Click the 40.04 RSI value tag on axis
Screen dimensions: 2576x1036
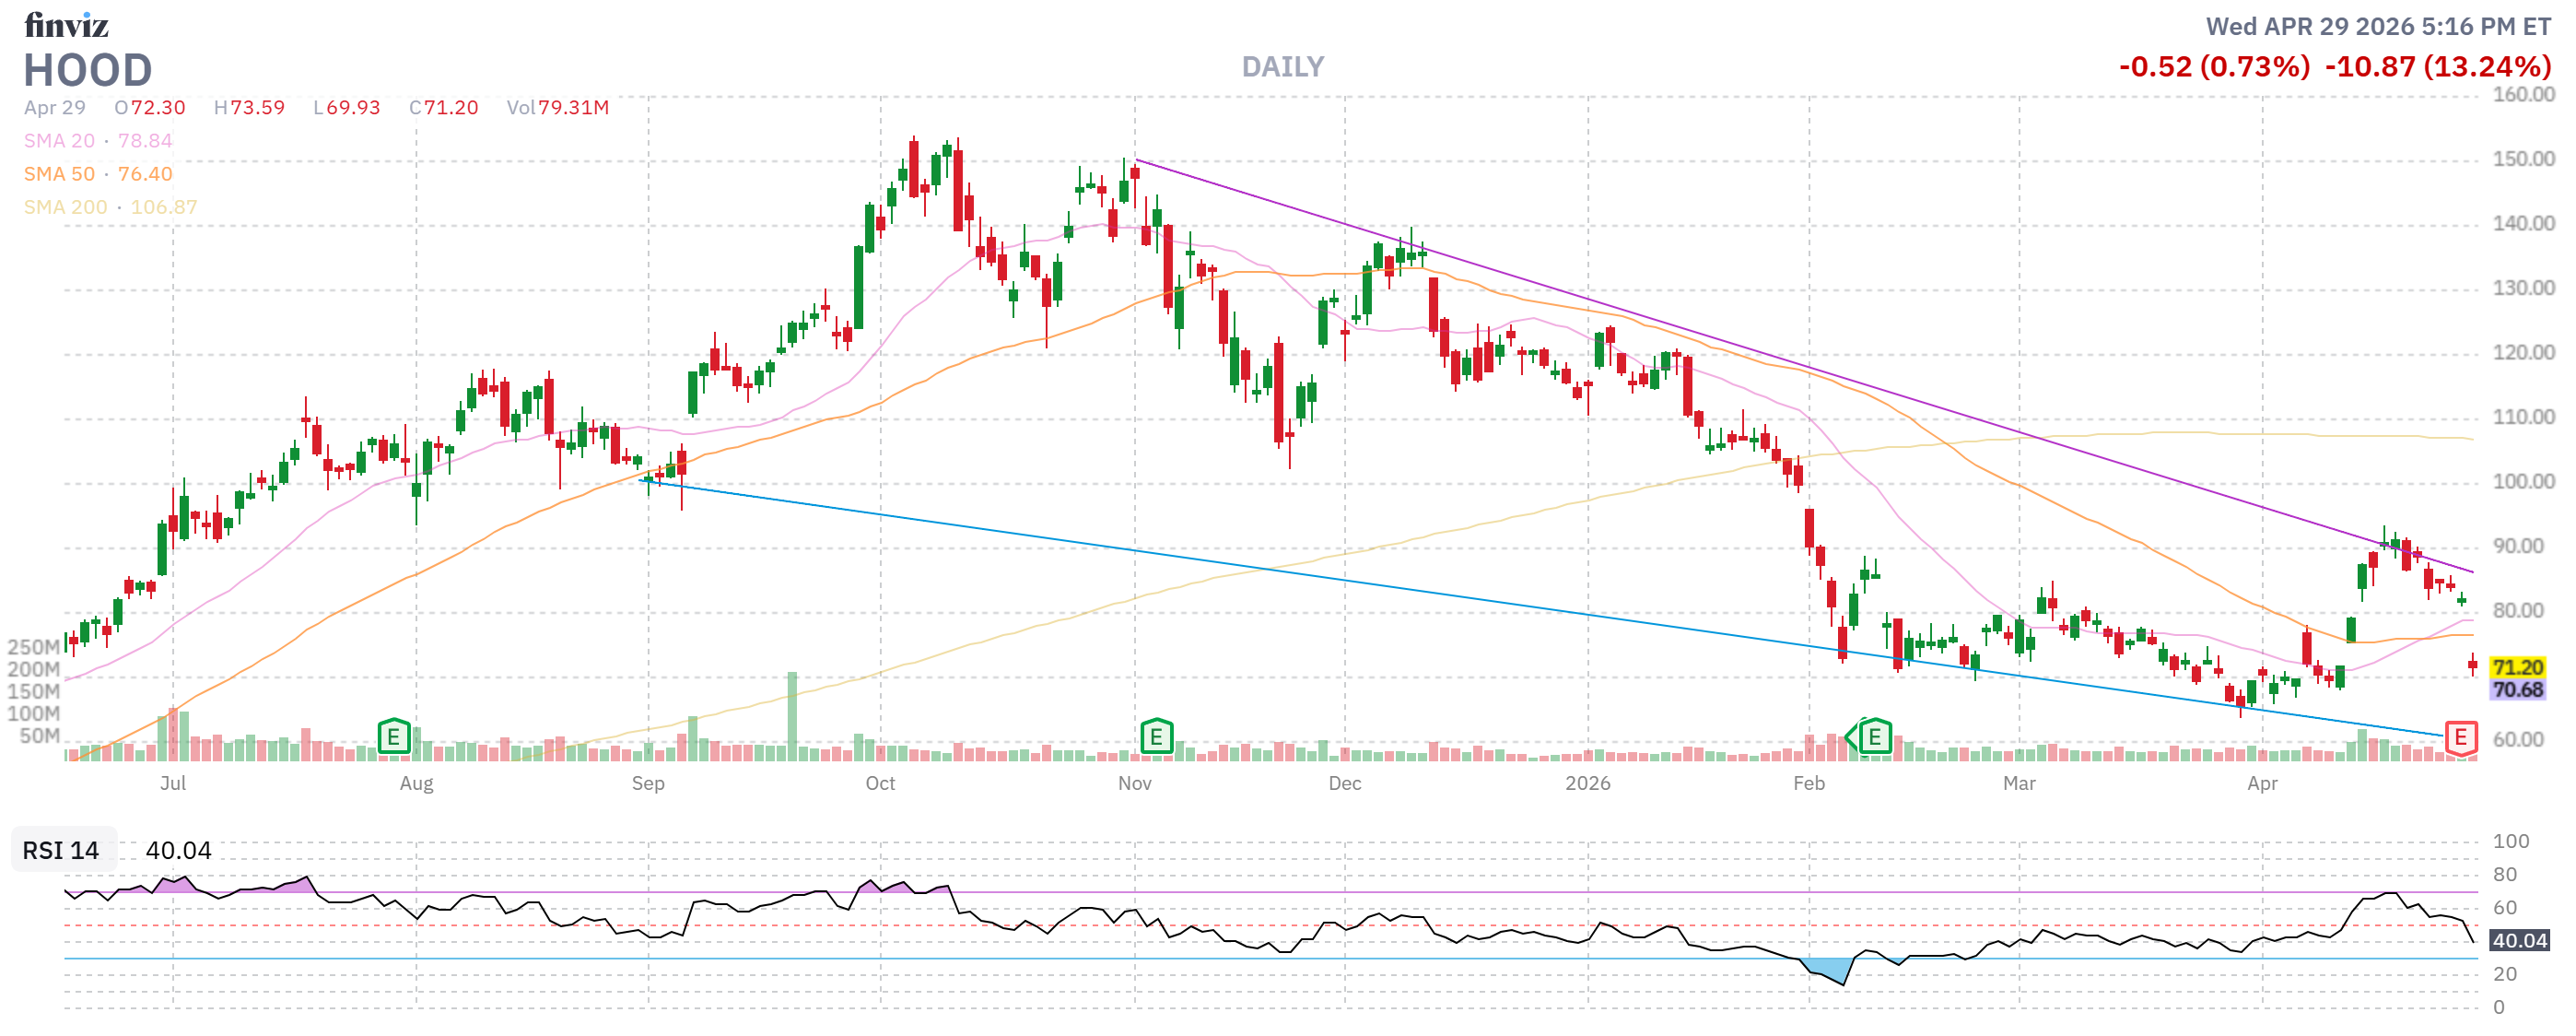(x=2518, y=940)
